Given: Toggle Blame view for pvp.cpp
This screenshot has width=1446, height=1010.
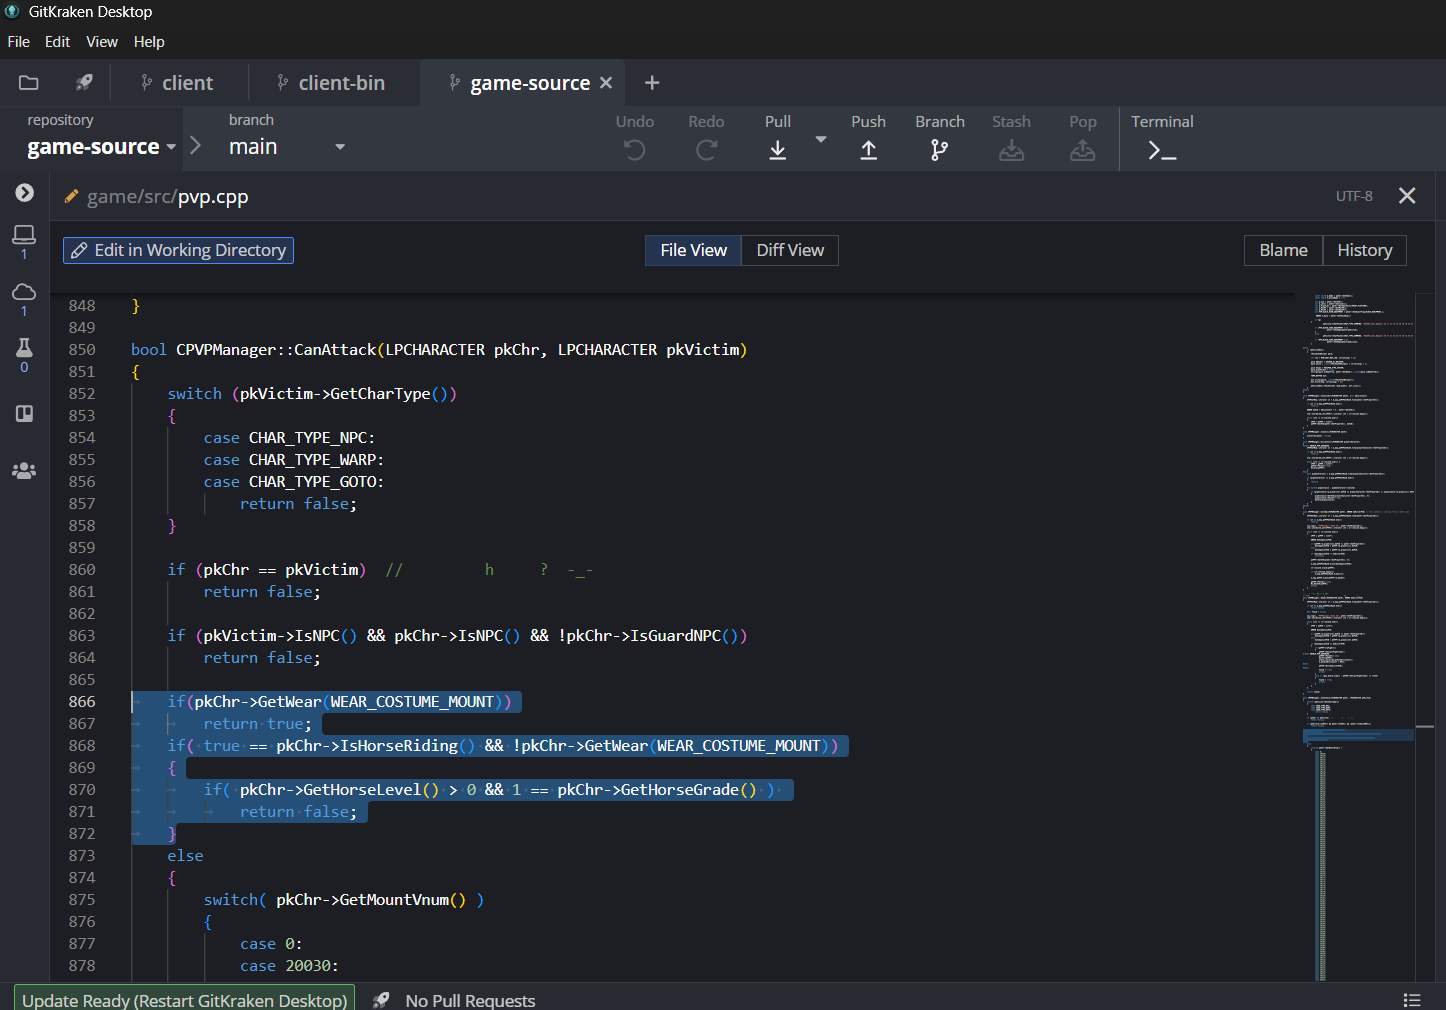Looking at the screenshot, I should 1283,250.
